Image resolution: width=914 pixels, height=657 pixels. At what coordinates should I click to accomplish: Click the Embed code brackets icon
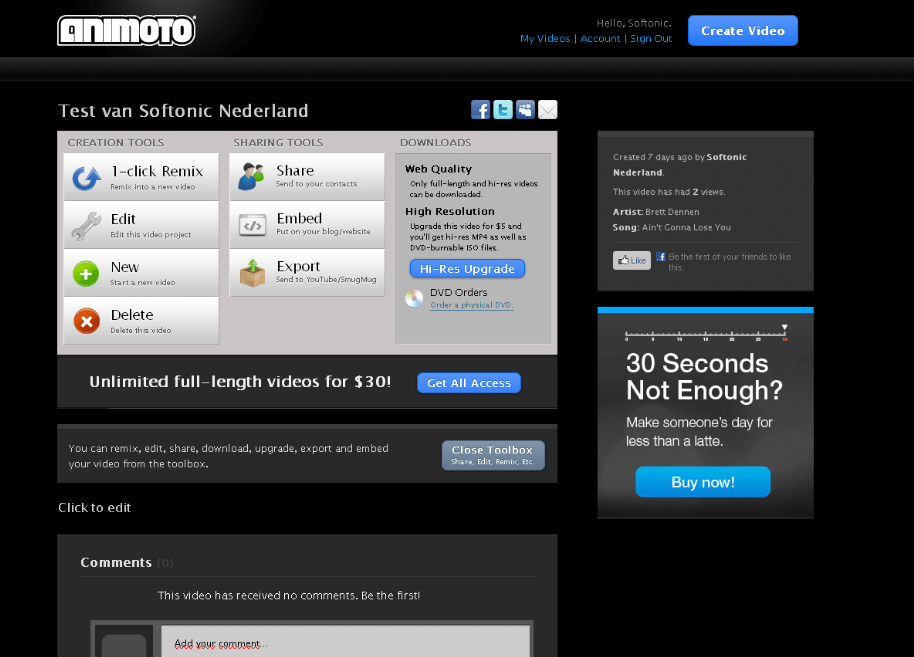(252, 225)
